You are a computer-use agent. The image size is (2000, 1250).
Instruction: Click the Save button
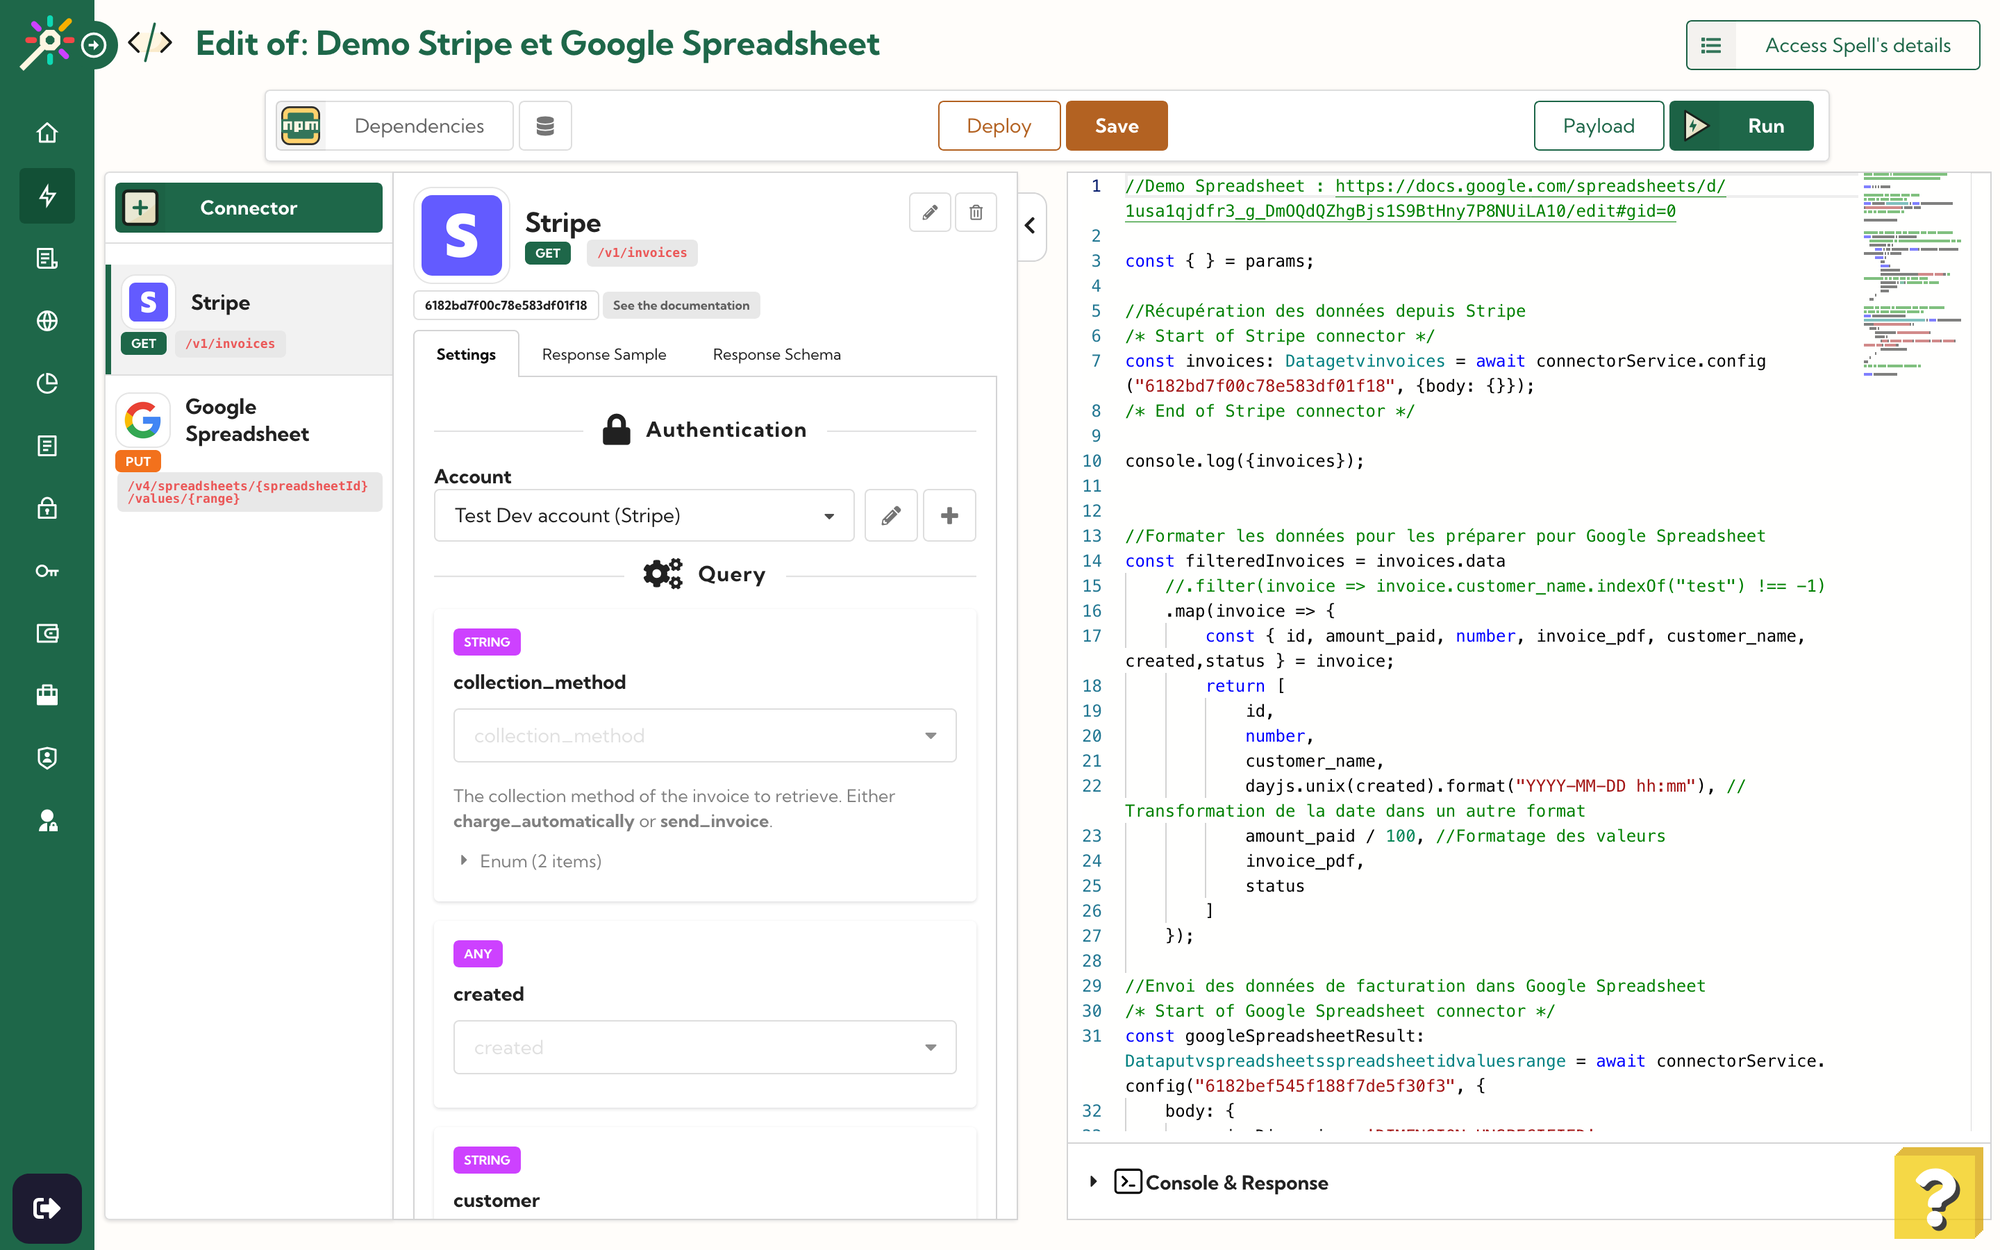(x=1117, y=126)
